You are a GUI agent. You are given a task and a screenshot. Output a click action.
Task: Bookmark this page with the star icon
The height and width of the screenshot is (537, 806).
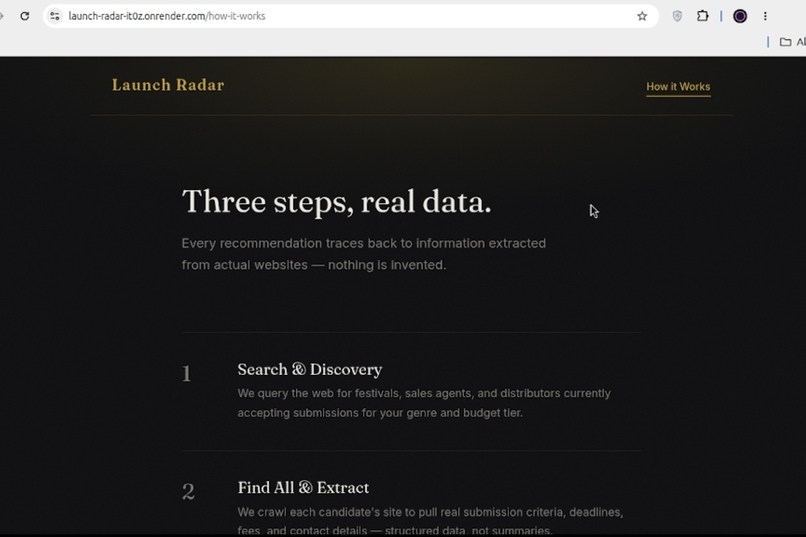click(x=642, y=16)
